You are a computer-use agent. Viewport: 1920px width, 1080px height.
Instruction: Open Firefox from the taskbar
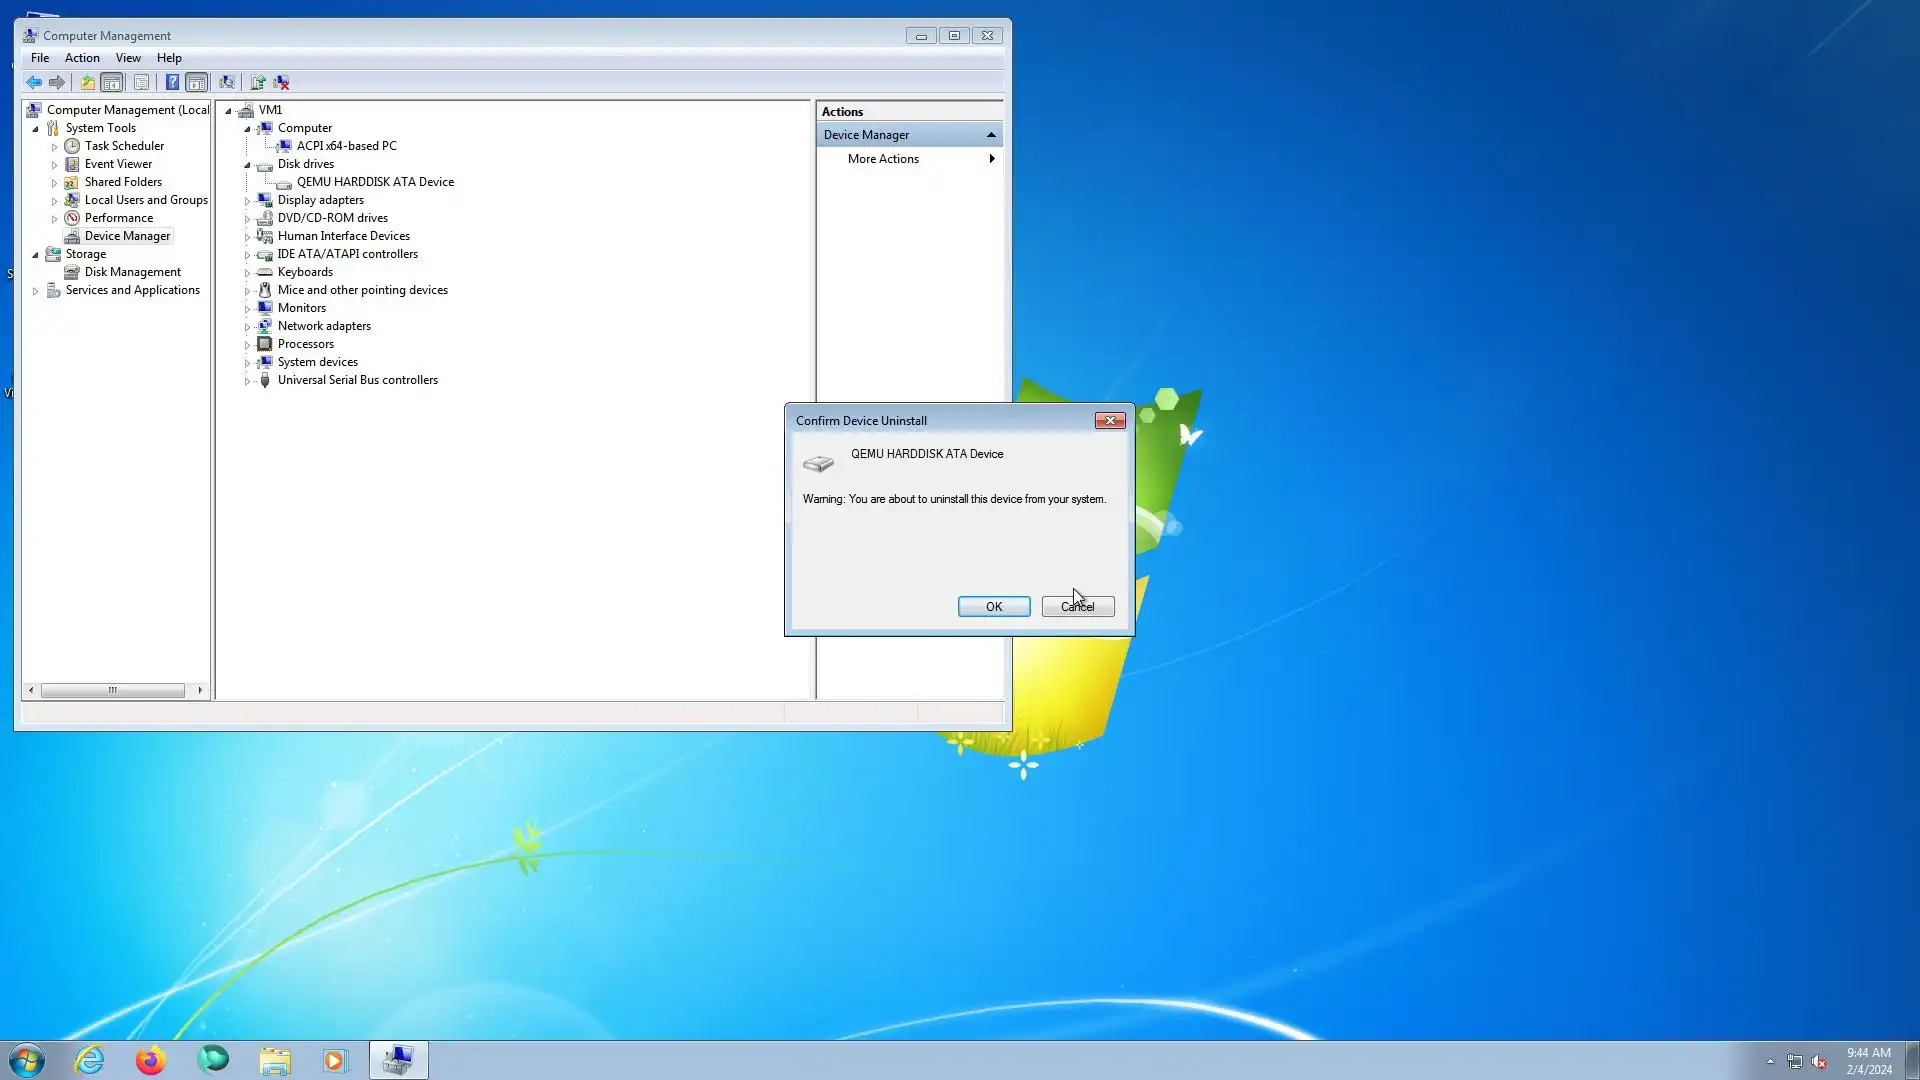point(151,1060)
